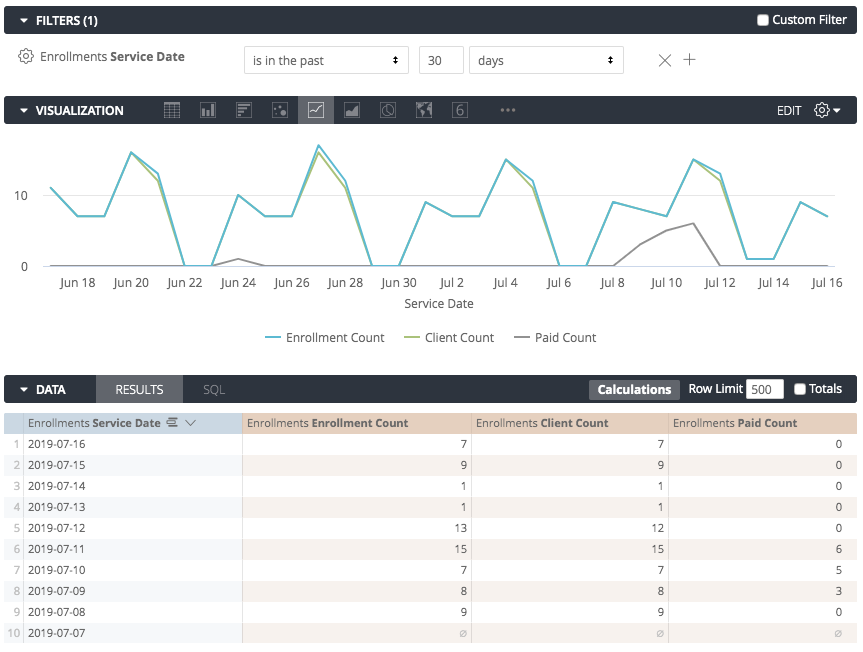Open the 'days' unit dropdown

545,61
